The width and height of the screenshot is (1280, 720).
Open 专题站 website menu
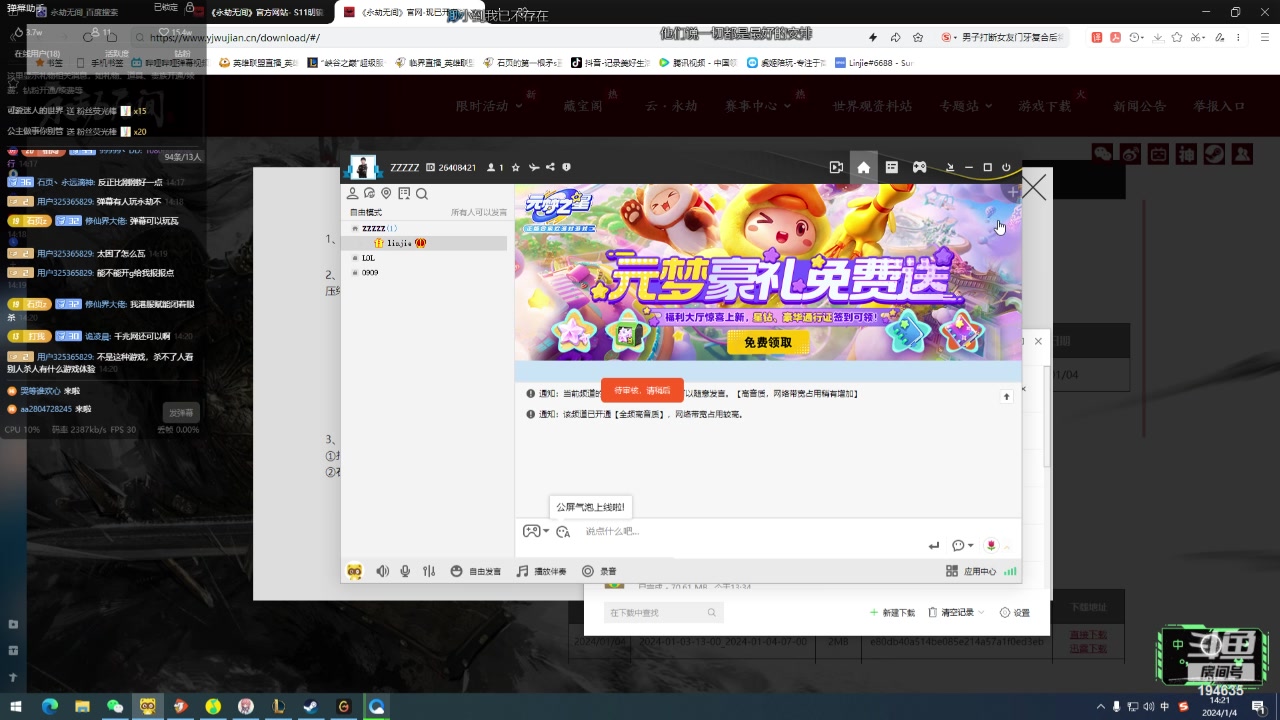965,106
